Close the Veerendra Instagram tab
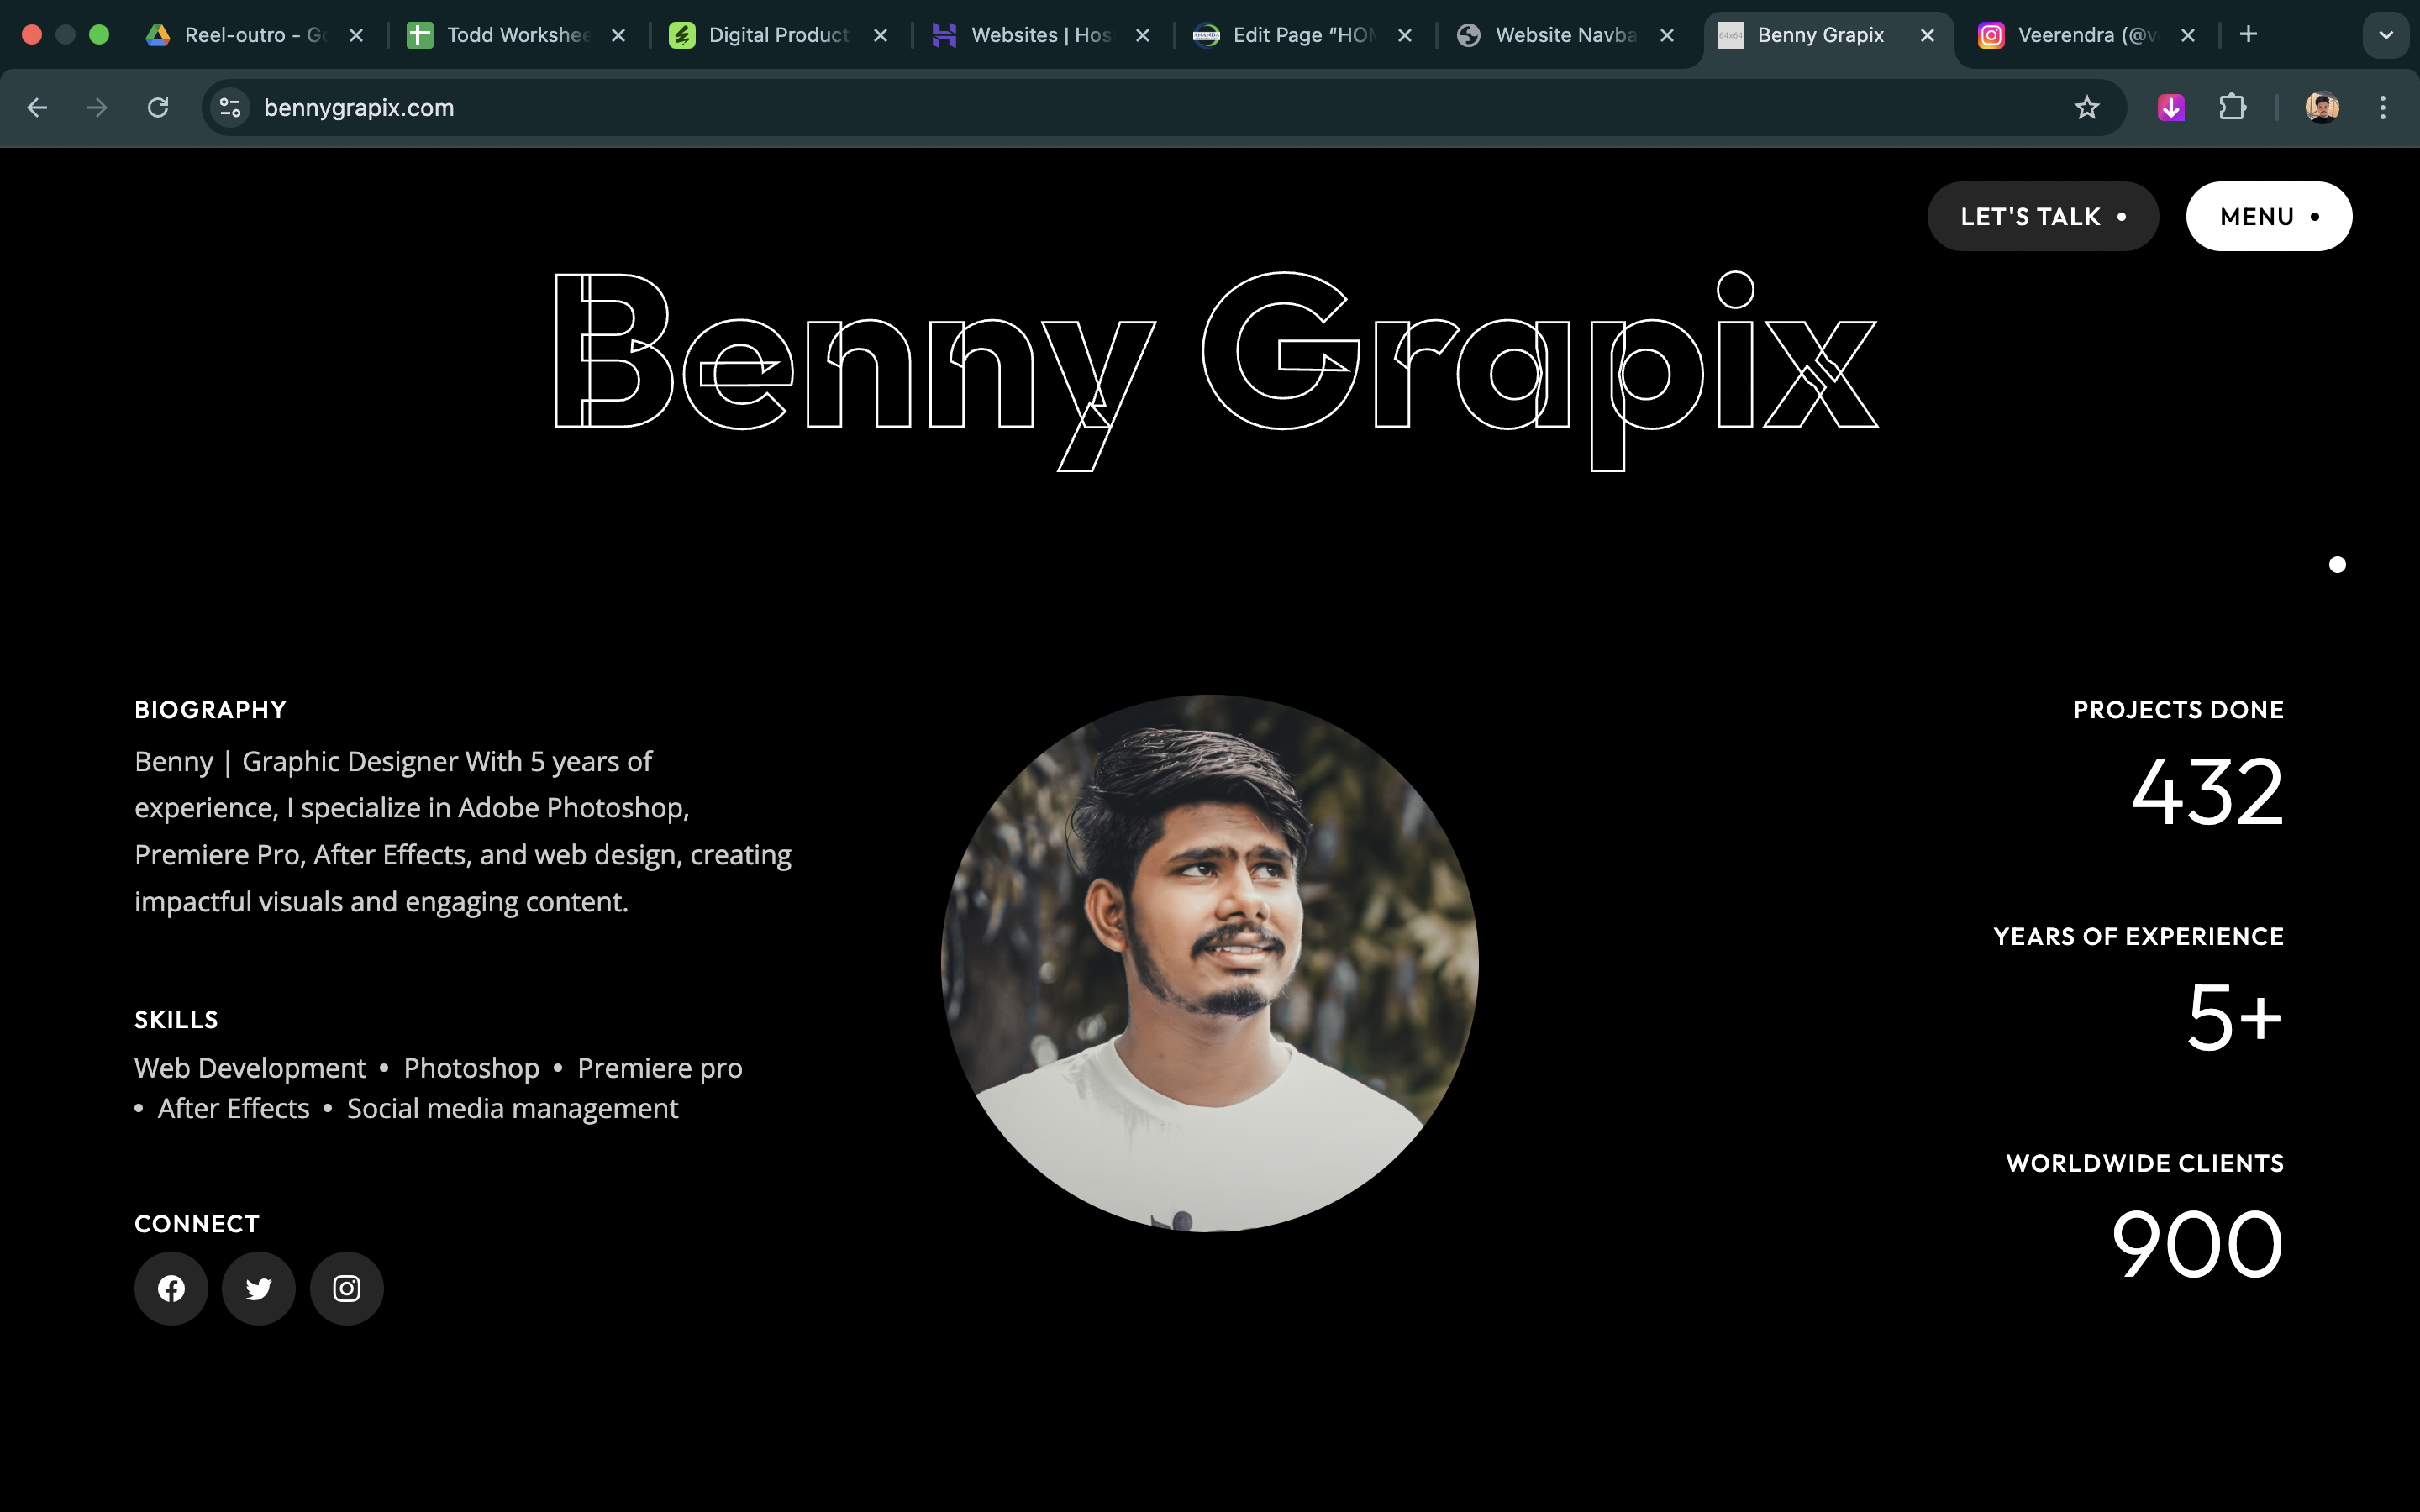 [2188, 34]
